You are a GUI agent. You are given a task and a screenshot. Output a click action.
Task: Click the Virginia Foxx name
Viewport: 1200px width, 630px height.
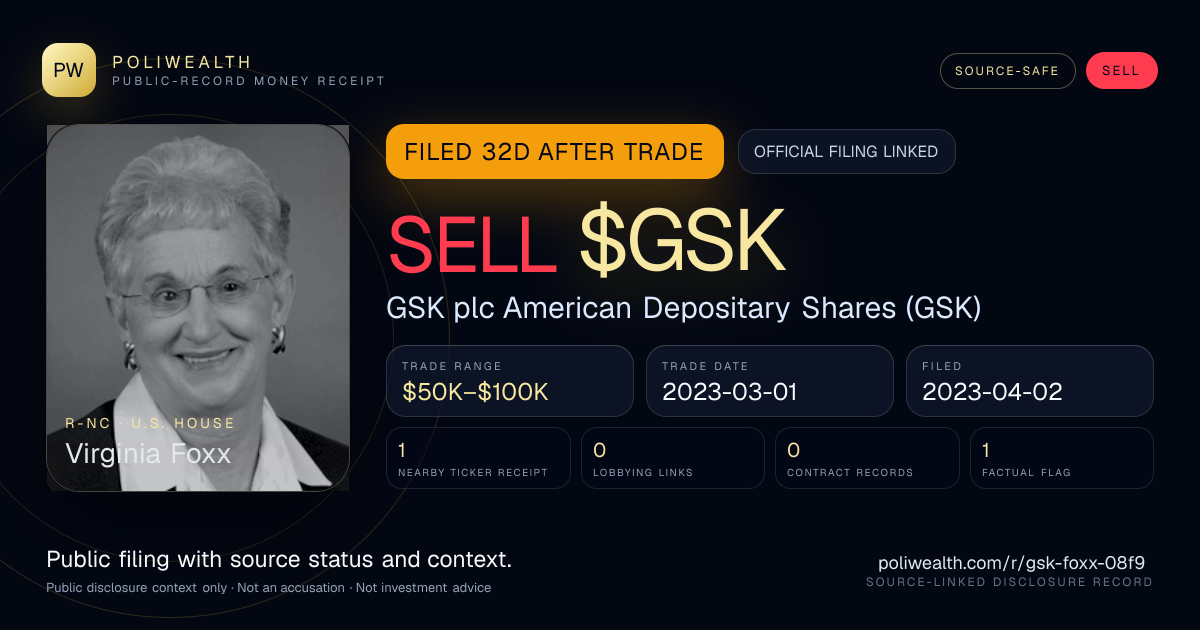148,454
